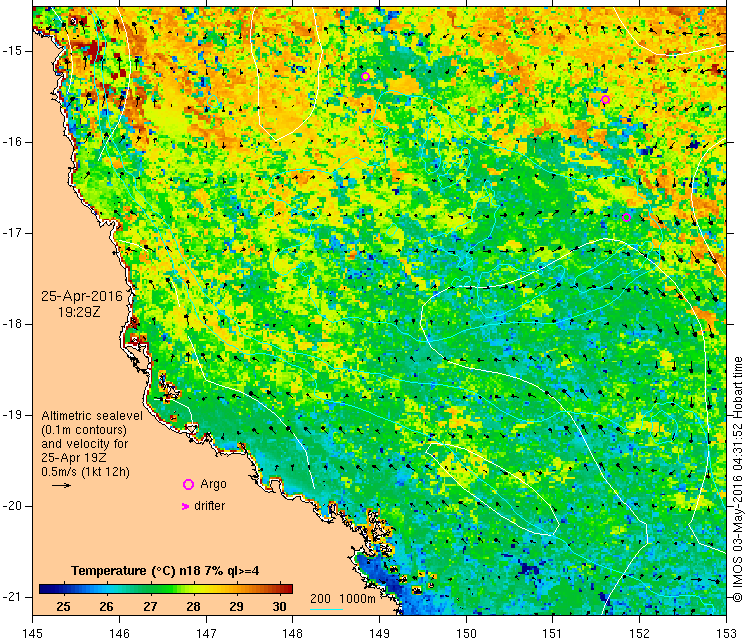Click the '0.5m/s (1kt 12h)' text
750x640 pixels.
point(85,472)
